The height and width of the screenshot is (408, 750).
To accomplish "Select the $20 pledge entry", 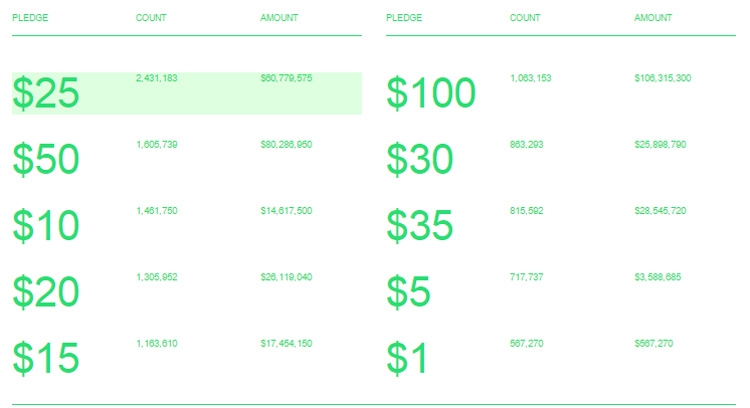I will (x=46, y=292).
